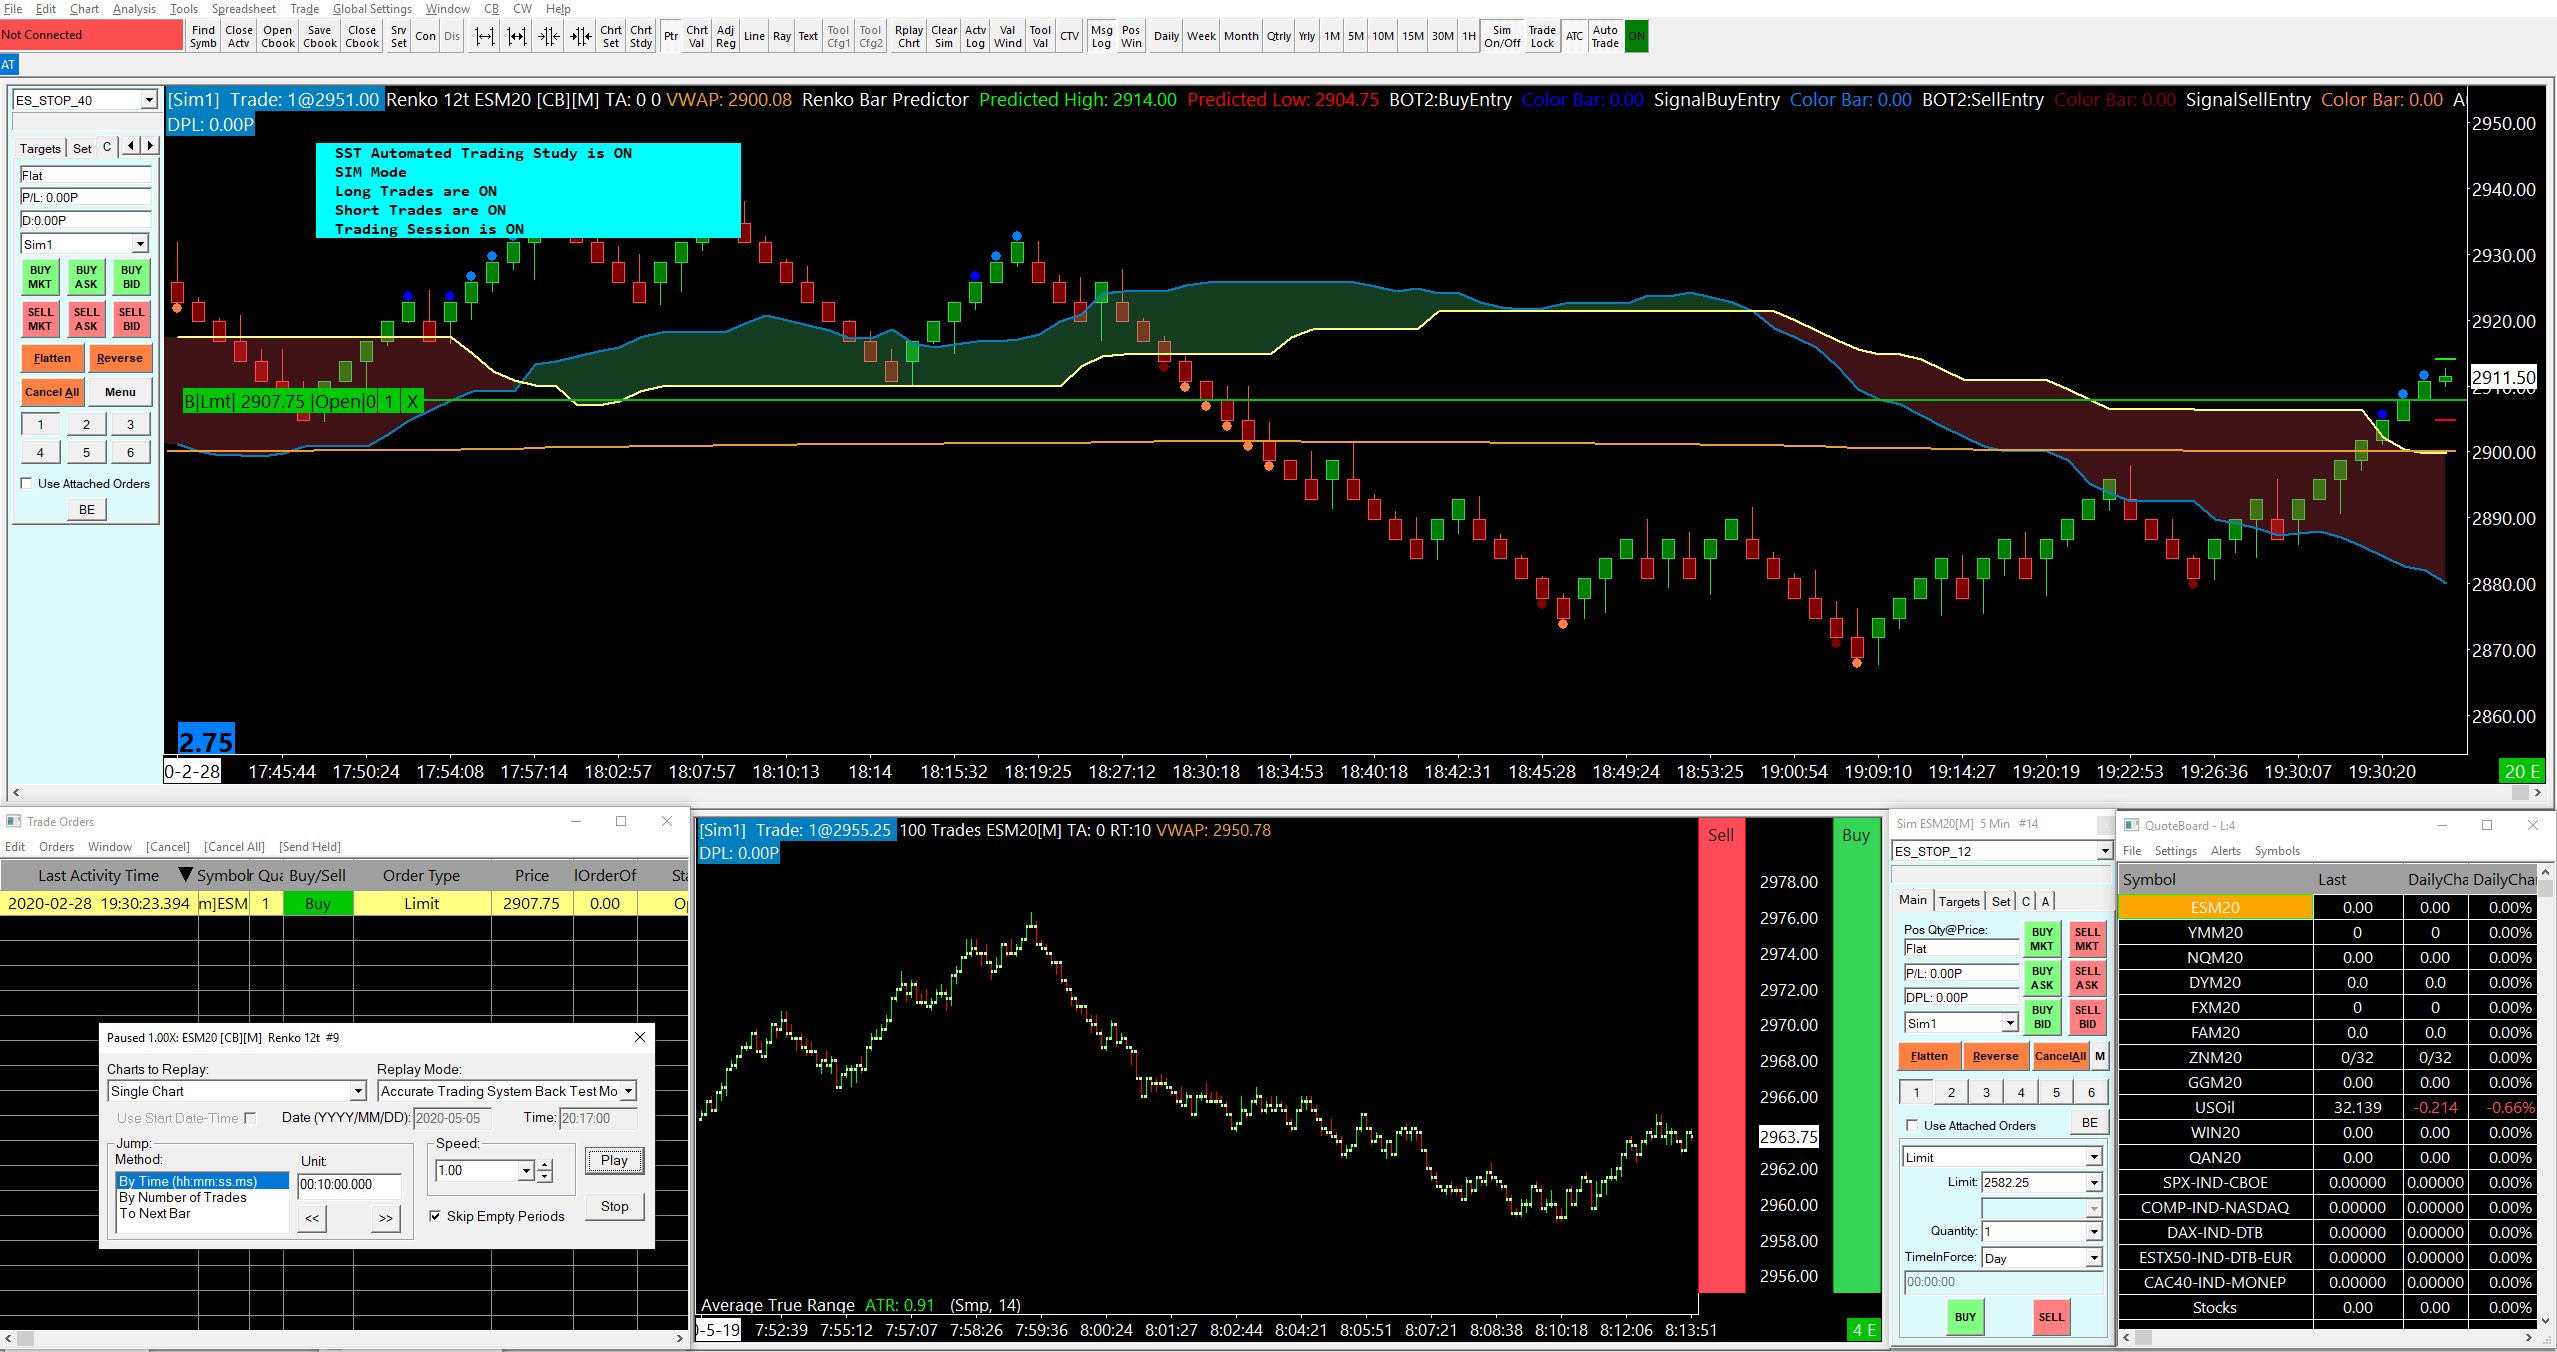Open the TimeInForce Day dropdown
Viewport: 2557px width, 1352px height.
point(2093,1258)
